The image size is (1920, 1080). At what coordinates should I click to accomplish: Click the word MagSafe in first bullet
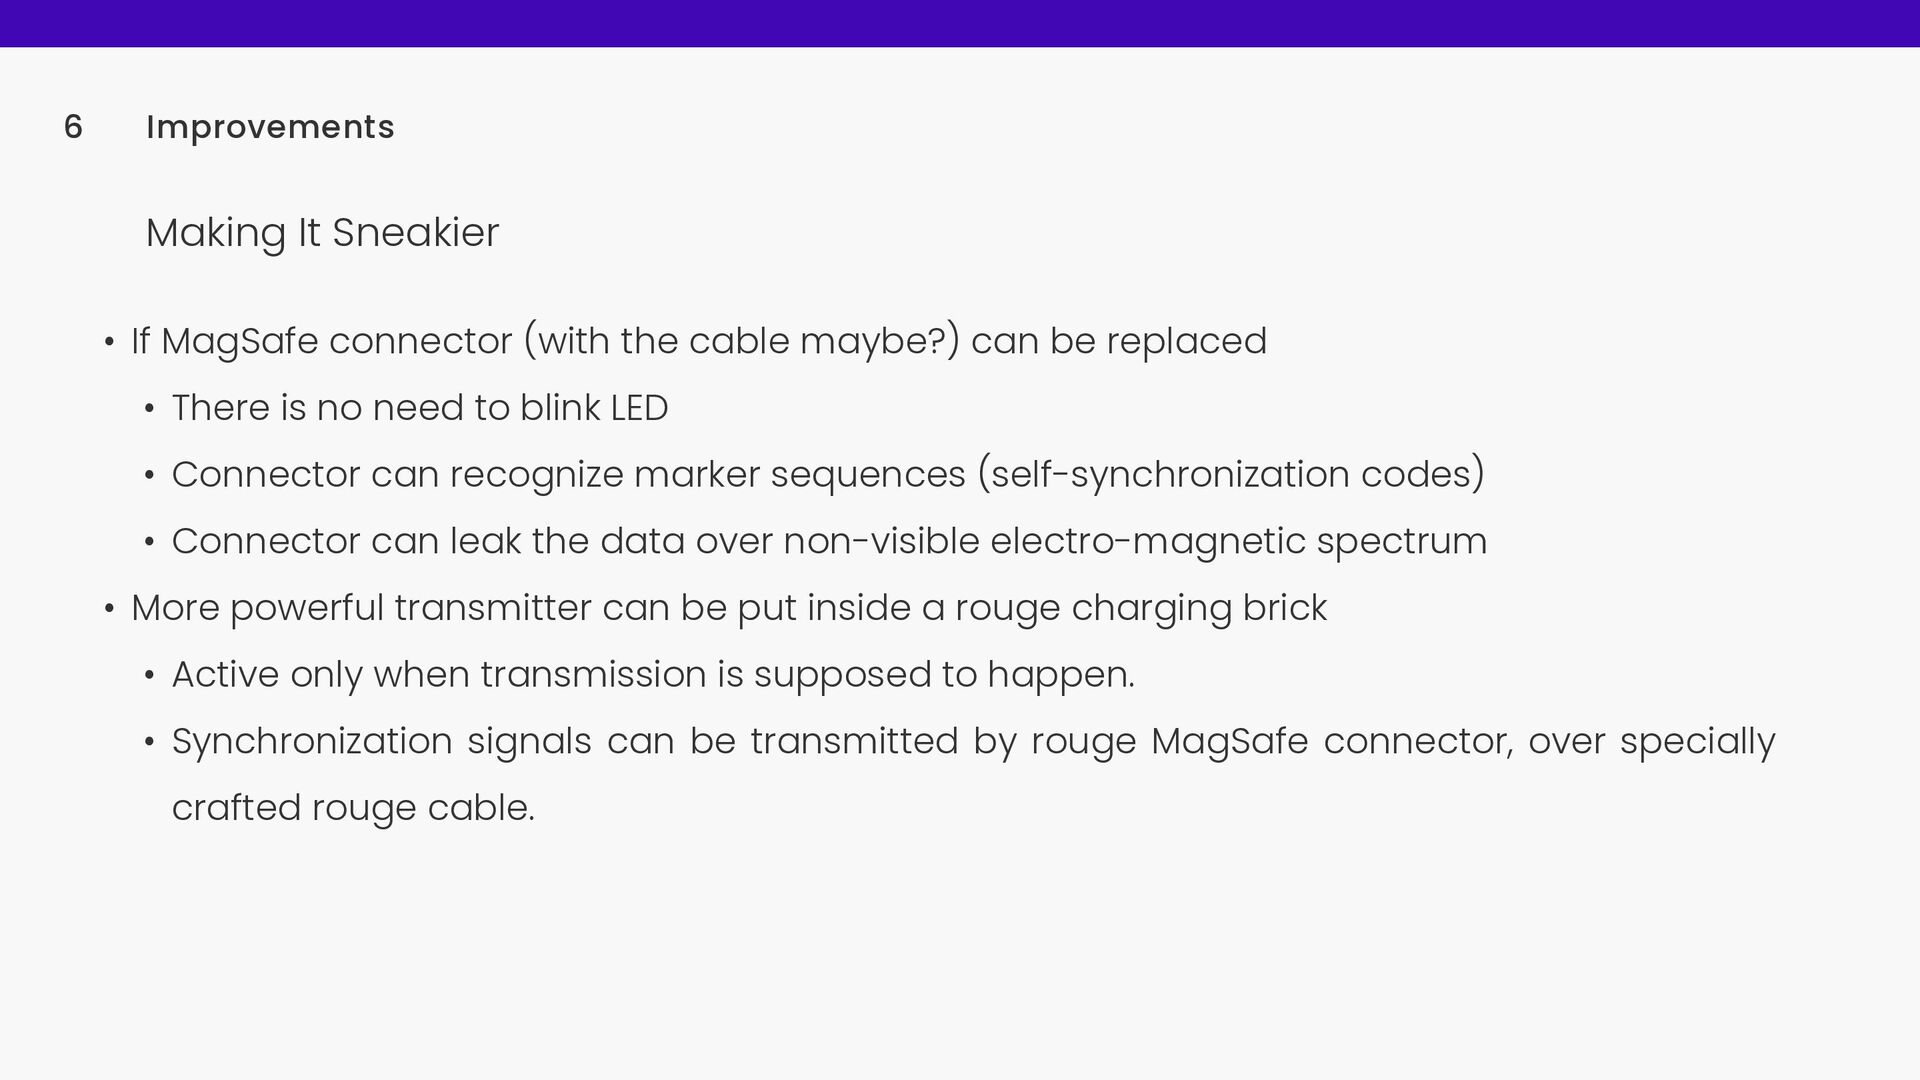pos(240,342)
